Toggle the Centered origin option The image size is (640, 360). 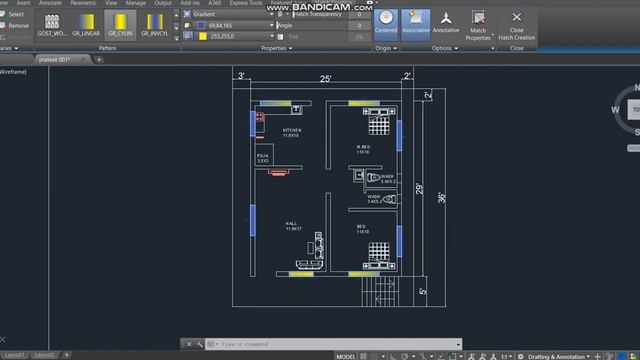click(386, 24)
